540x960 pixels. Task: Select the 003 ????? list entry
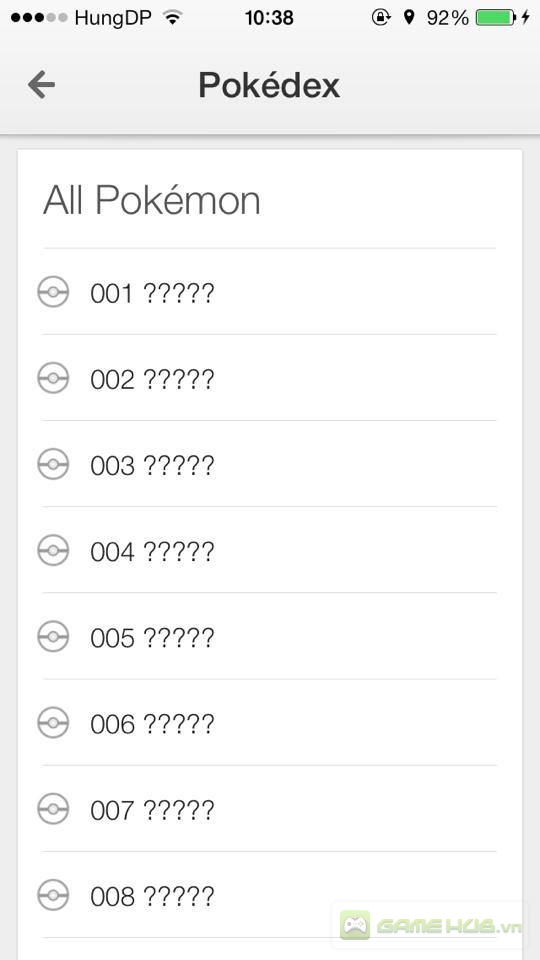269,464
